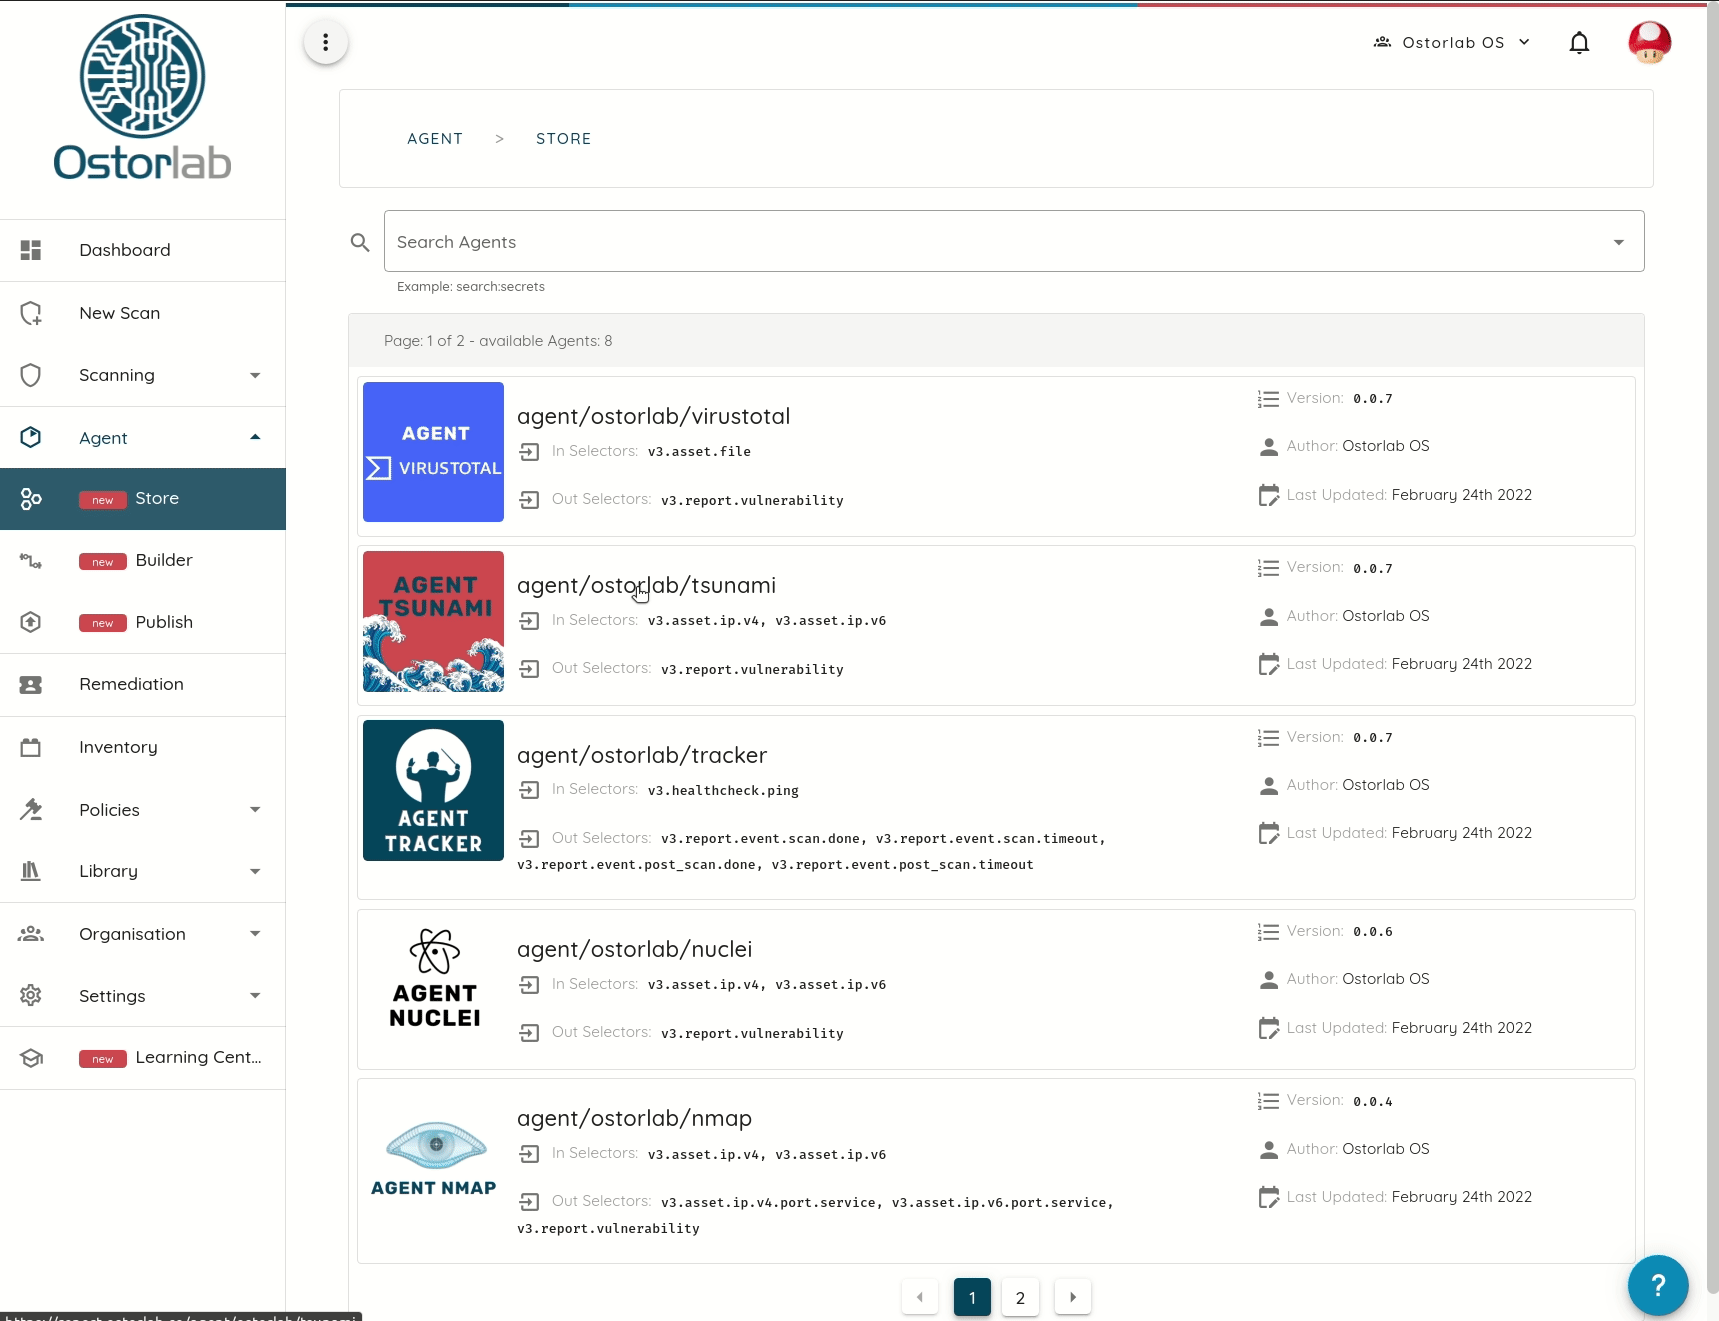
Task: Open Learning Center in the sidebar
Action: 143,1058
